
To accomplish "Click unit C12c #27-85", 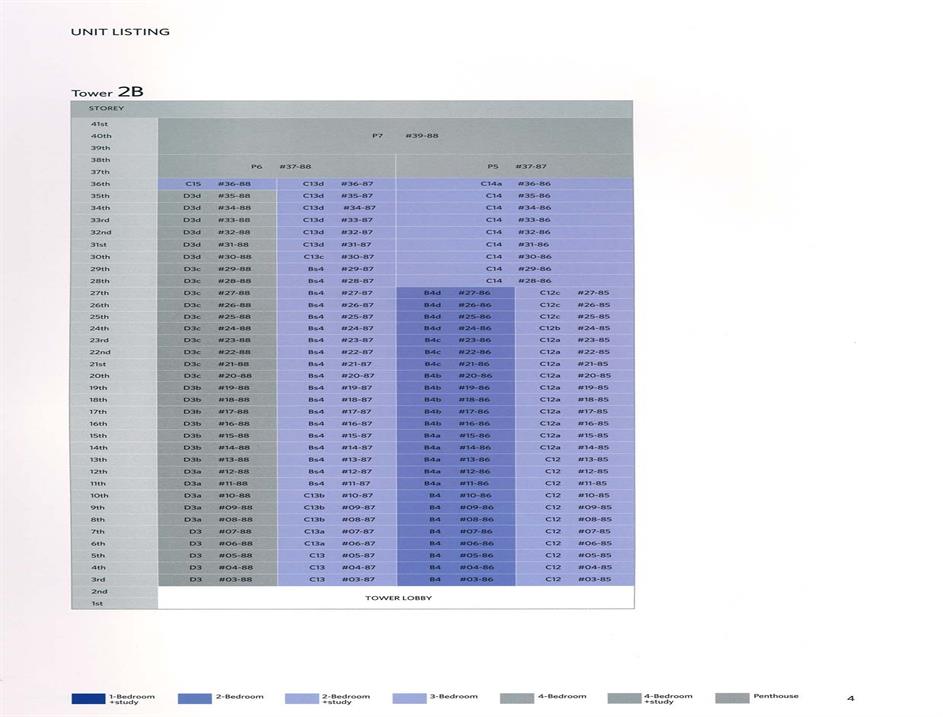I will [x=574, y=293].
